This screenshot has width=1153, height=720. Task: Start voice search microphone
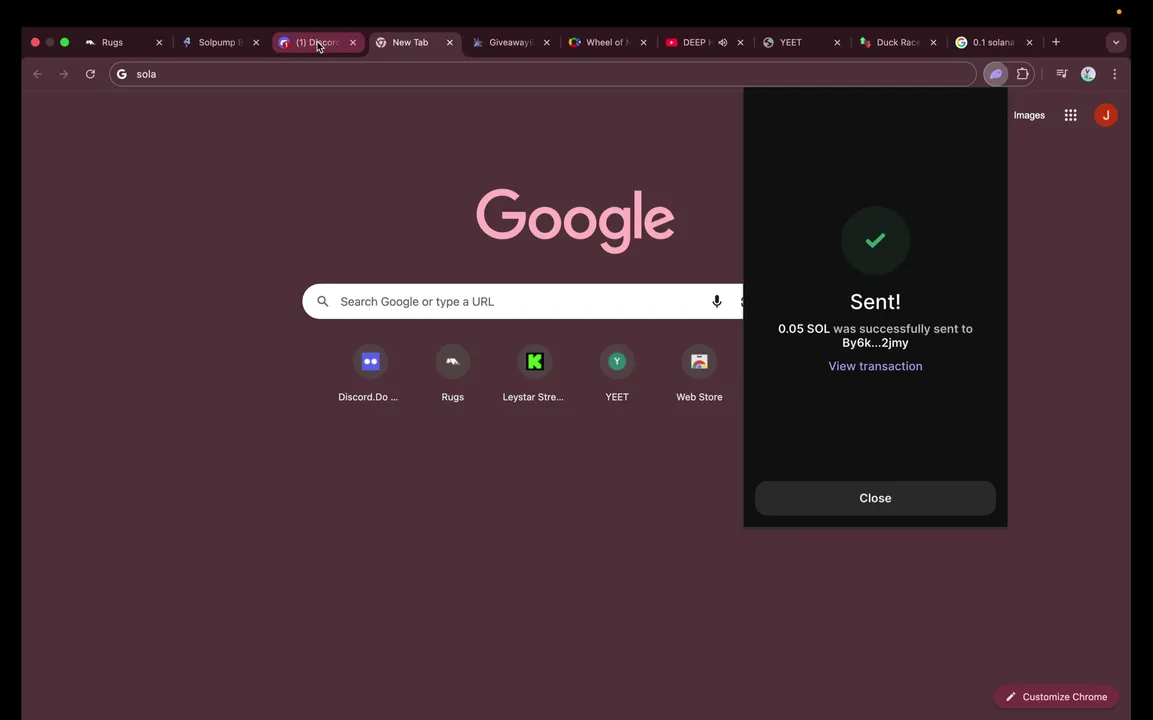tap(716, 302)
